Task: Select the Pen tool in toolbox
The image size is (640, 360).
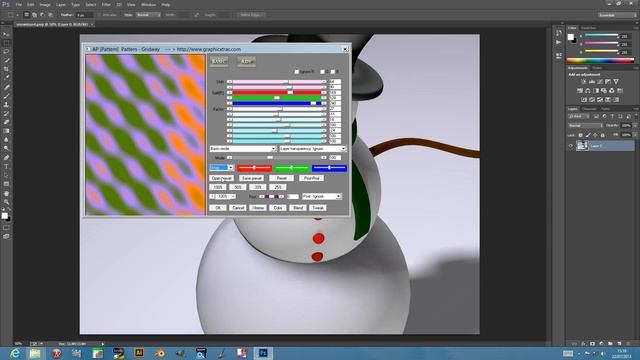Action: tap(6, 158)
